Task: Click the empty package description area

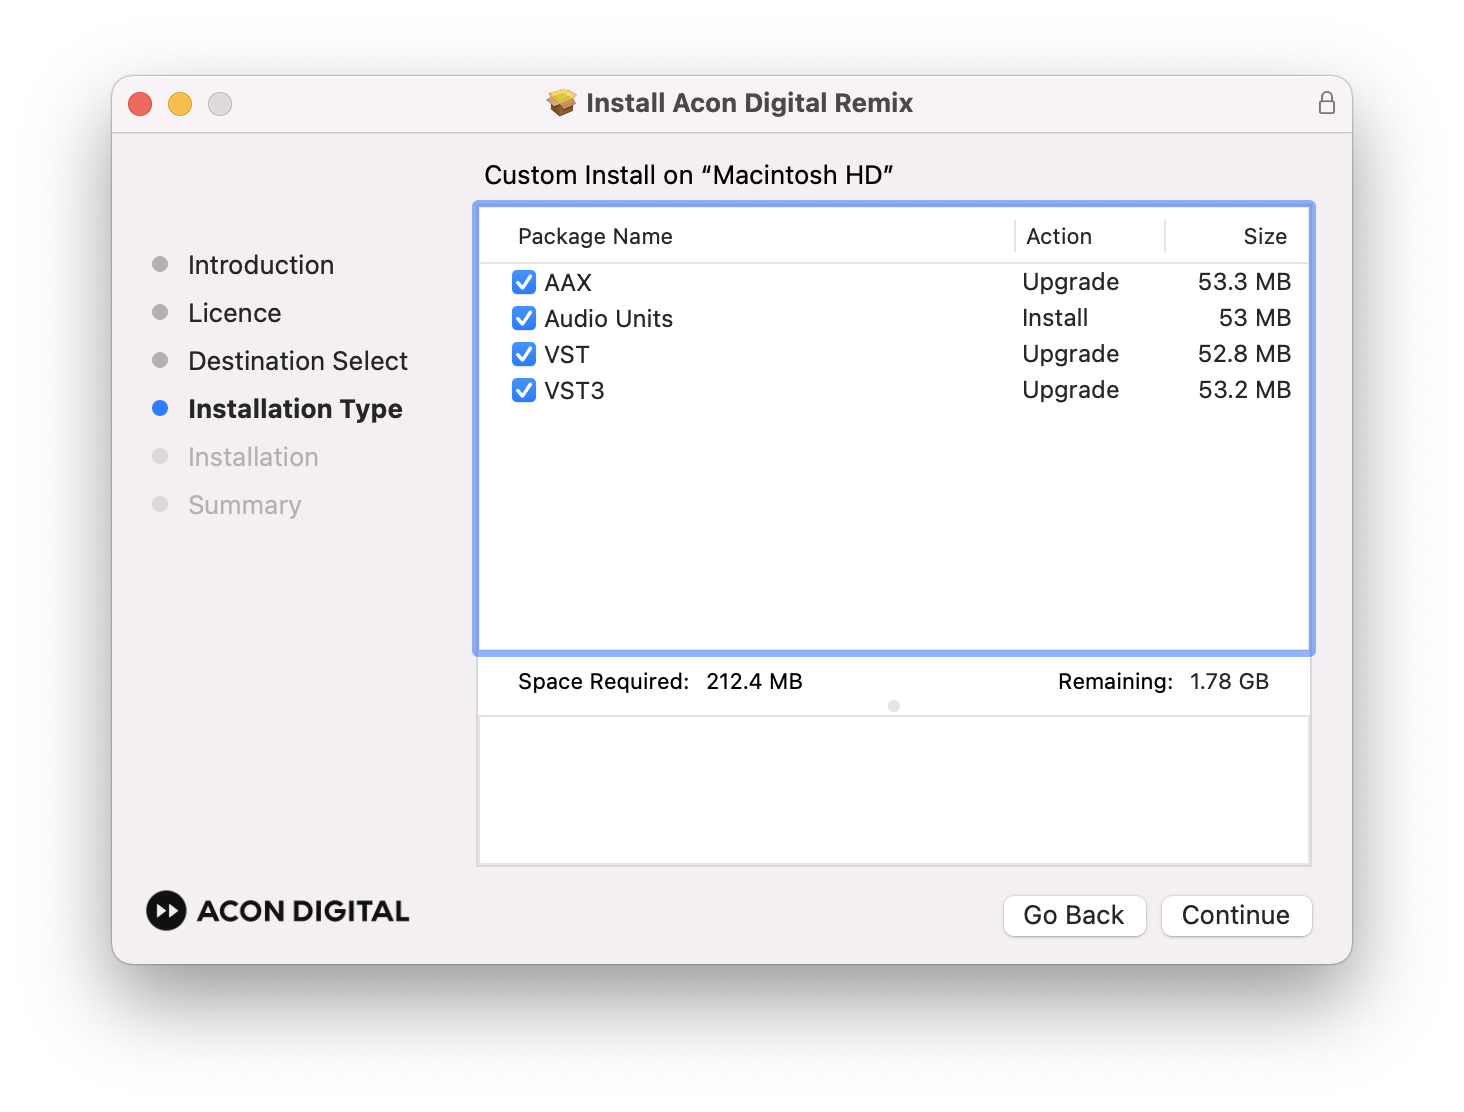Action: tap(893, 790)
